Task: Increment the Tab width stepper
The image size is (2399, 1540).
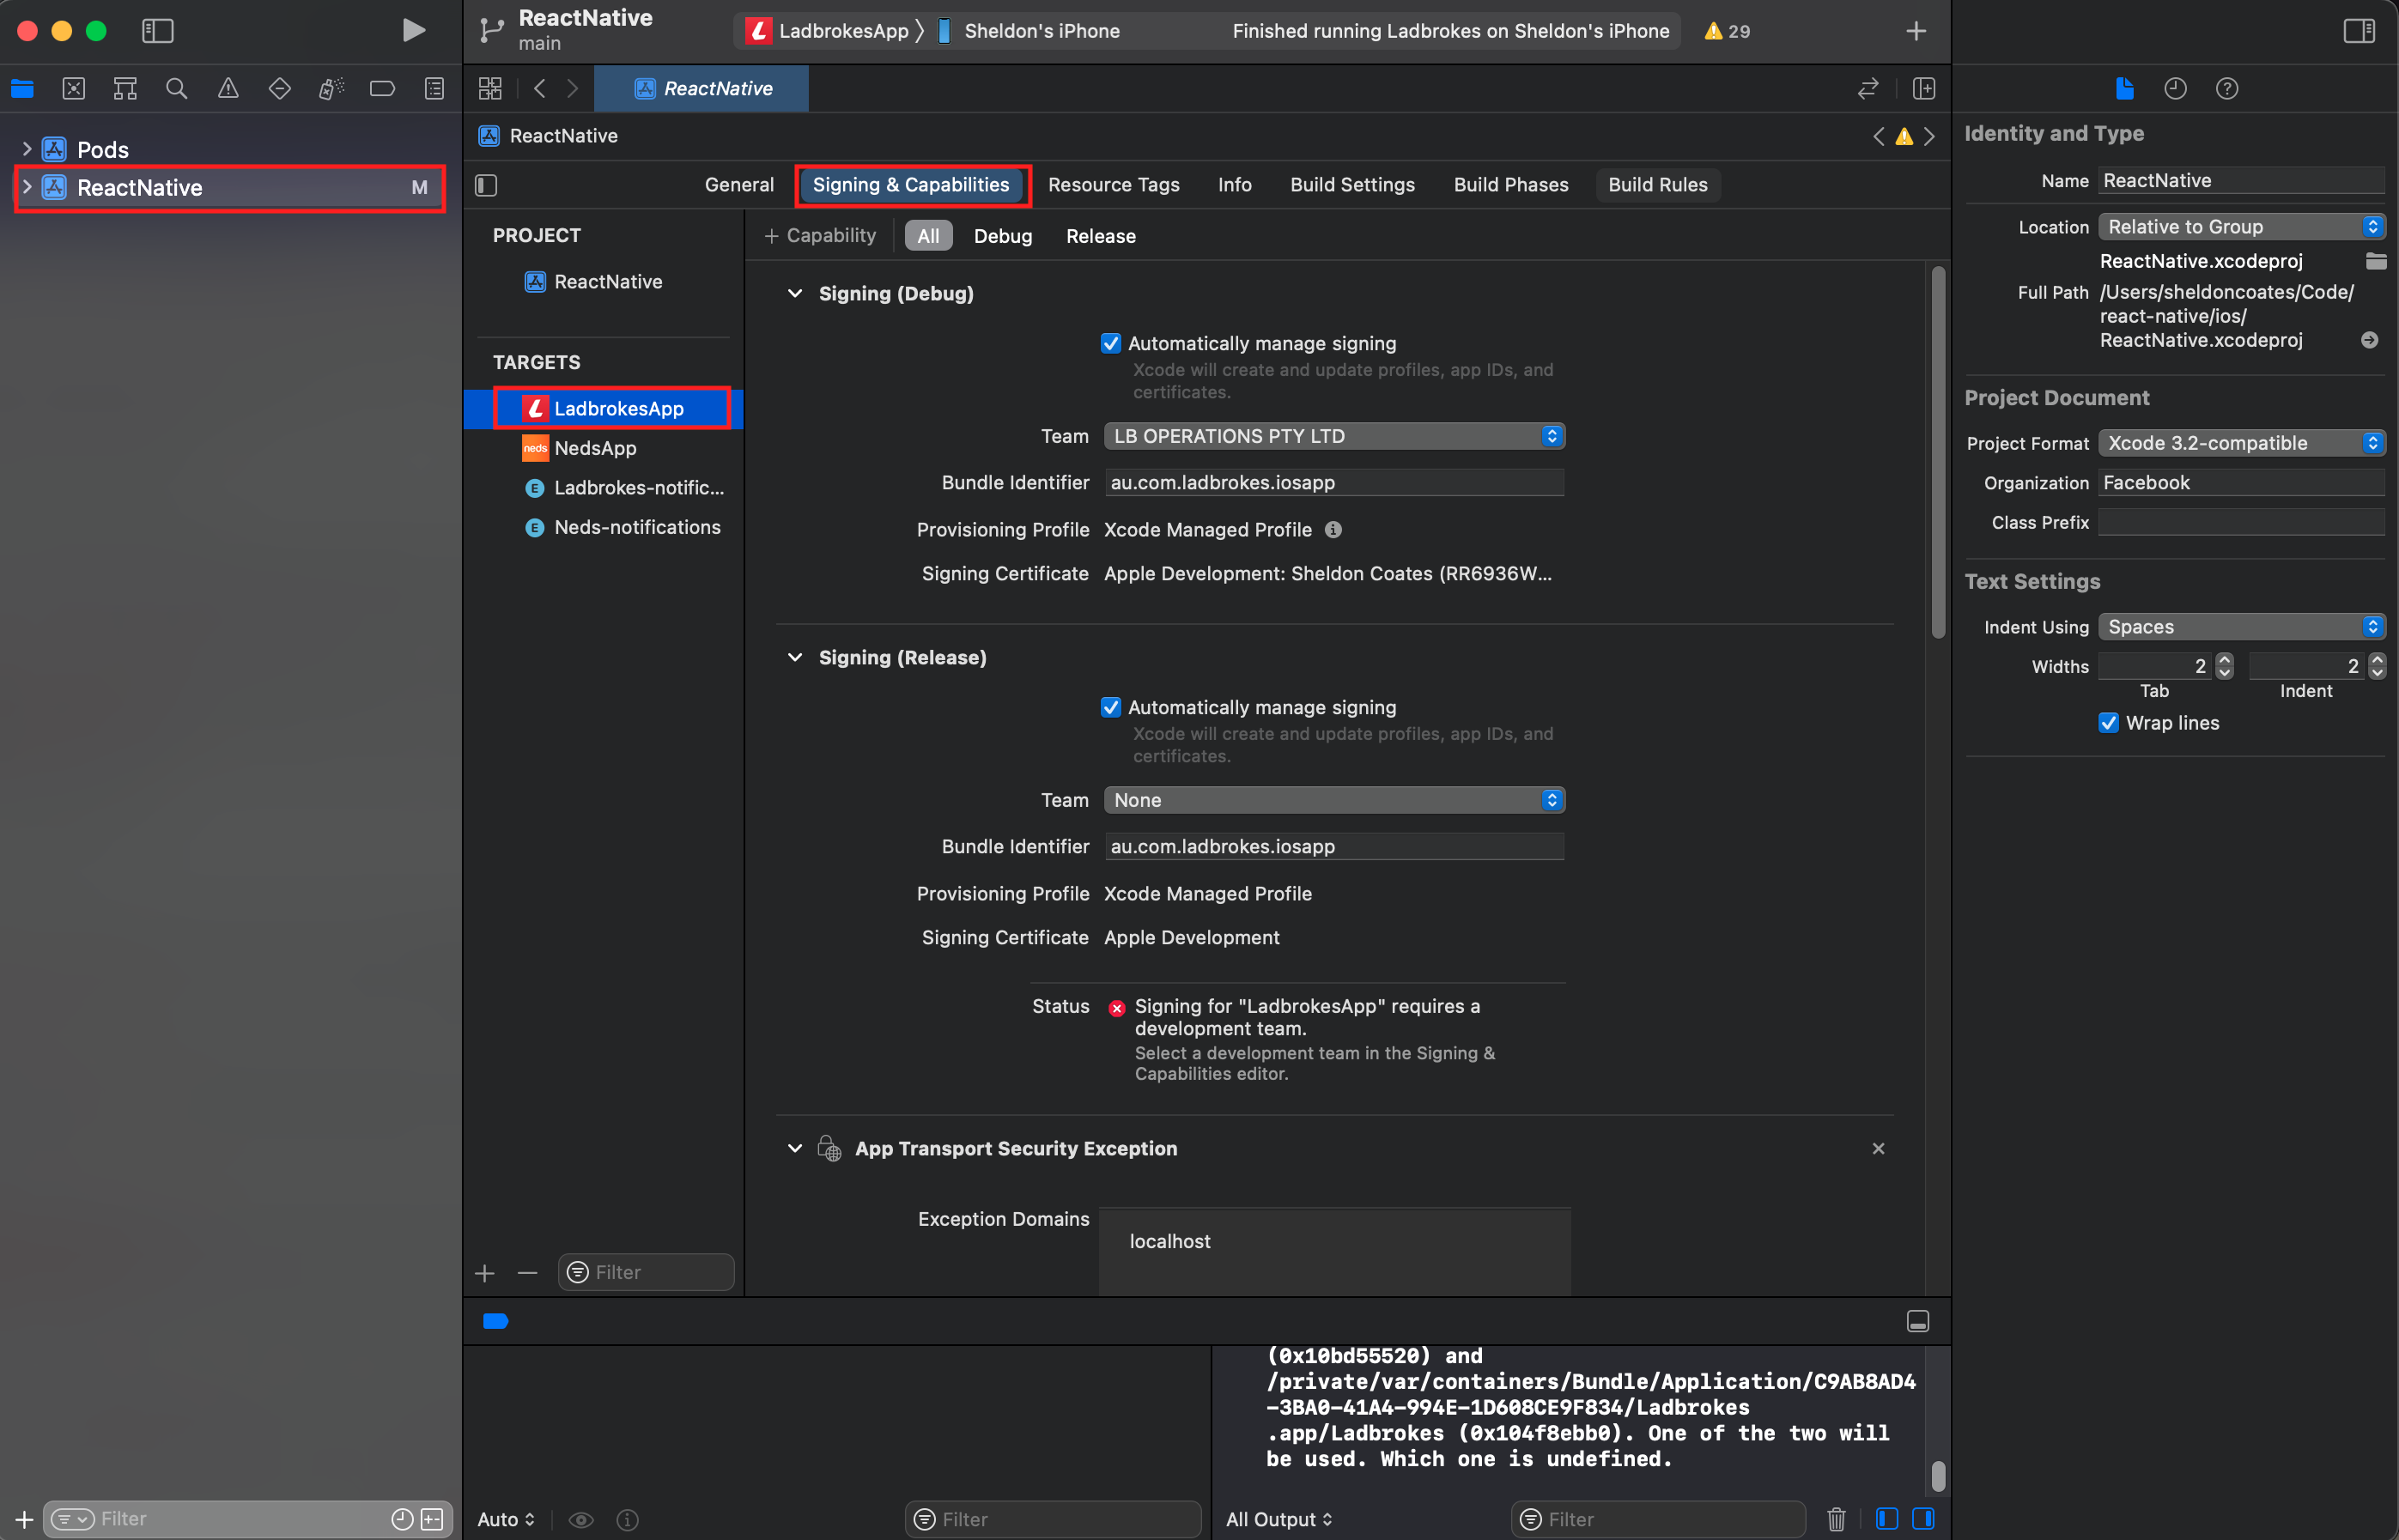Action: [2224, 660]
